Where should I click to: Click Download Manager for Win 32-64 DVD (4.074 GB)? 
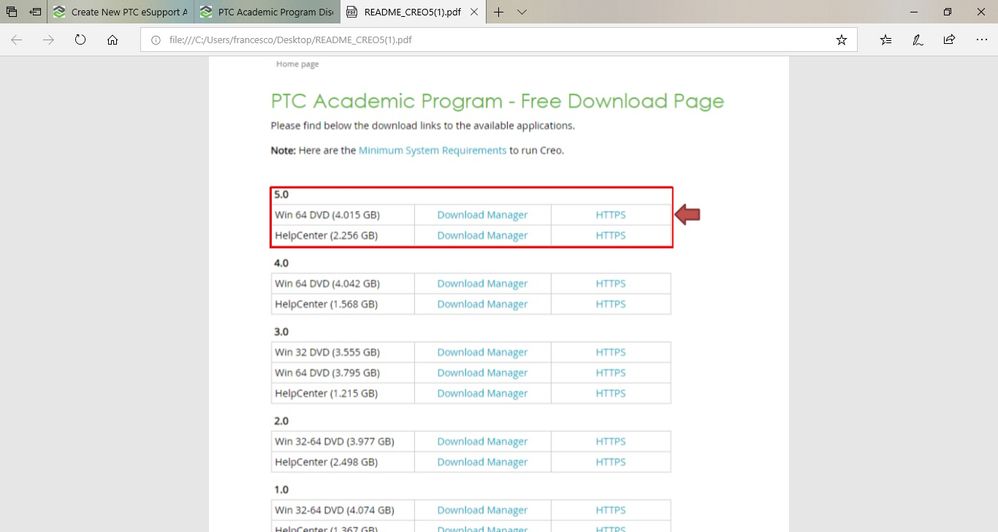(482, 510)
